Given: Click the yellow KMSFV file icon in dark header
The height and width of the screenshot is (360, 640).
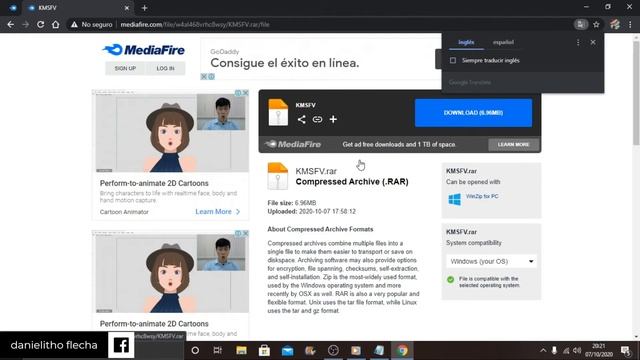Looking at the screenshot, I should click(278, 112).
